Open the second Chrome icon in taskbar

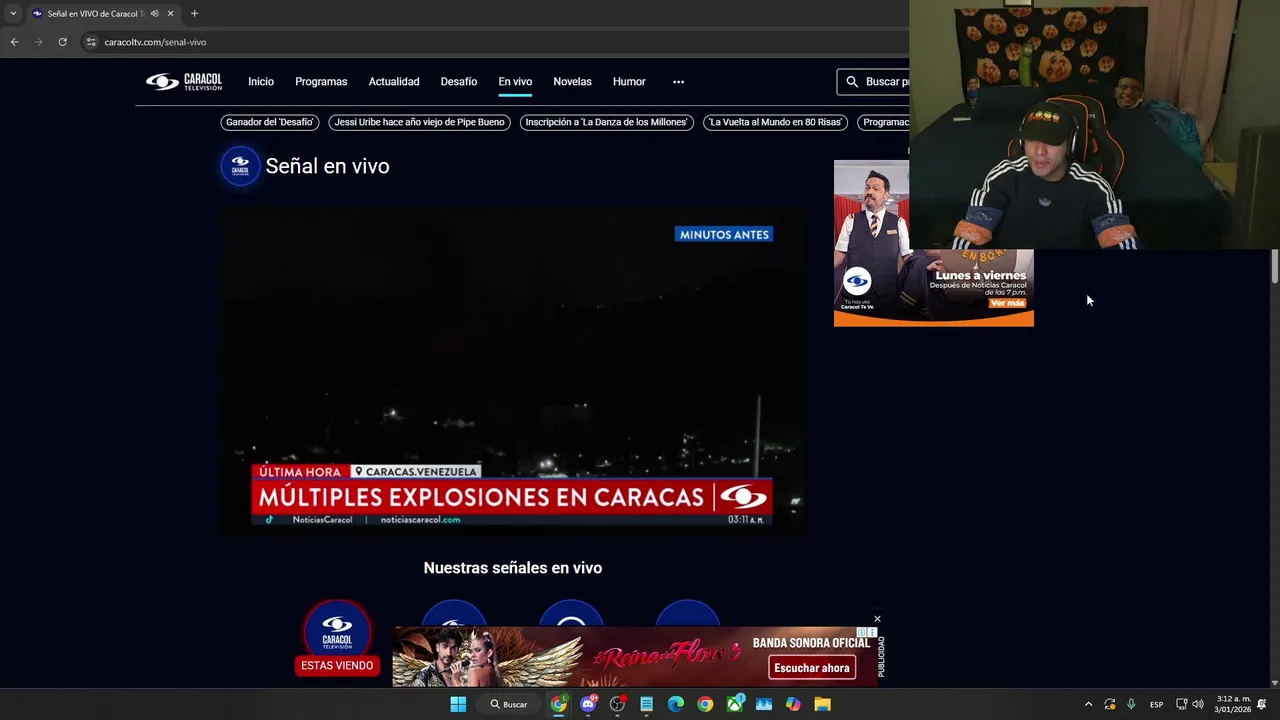pyautogui.click(x=705, y=704)
